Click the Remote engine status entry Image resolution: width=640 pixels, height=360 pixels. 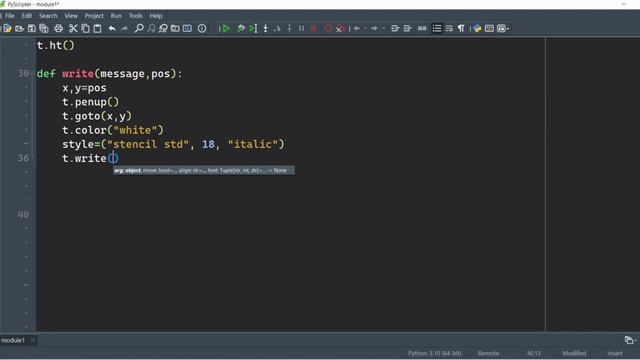488,353
